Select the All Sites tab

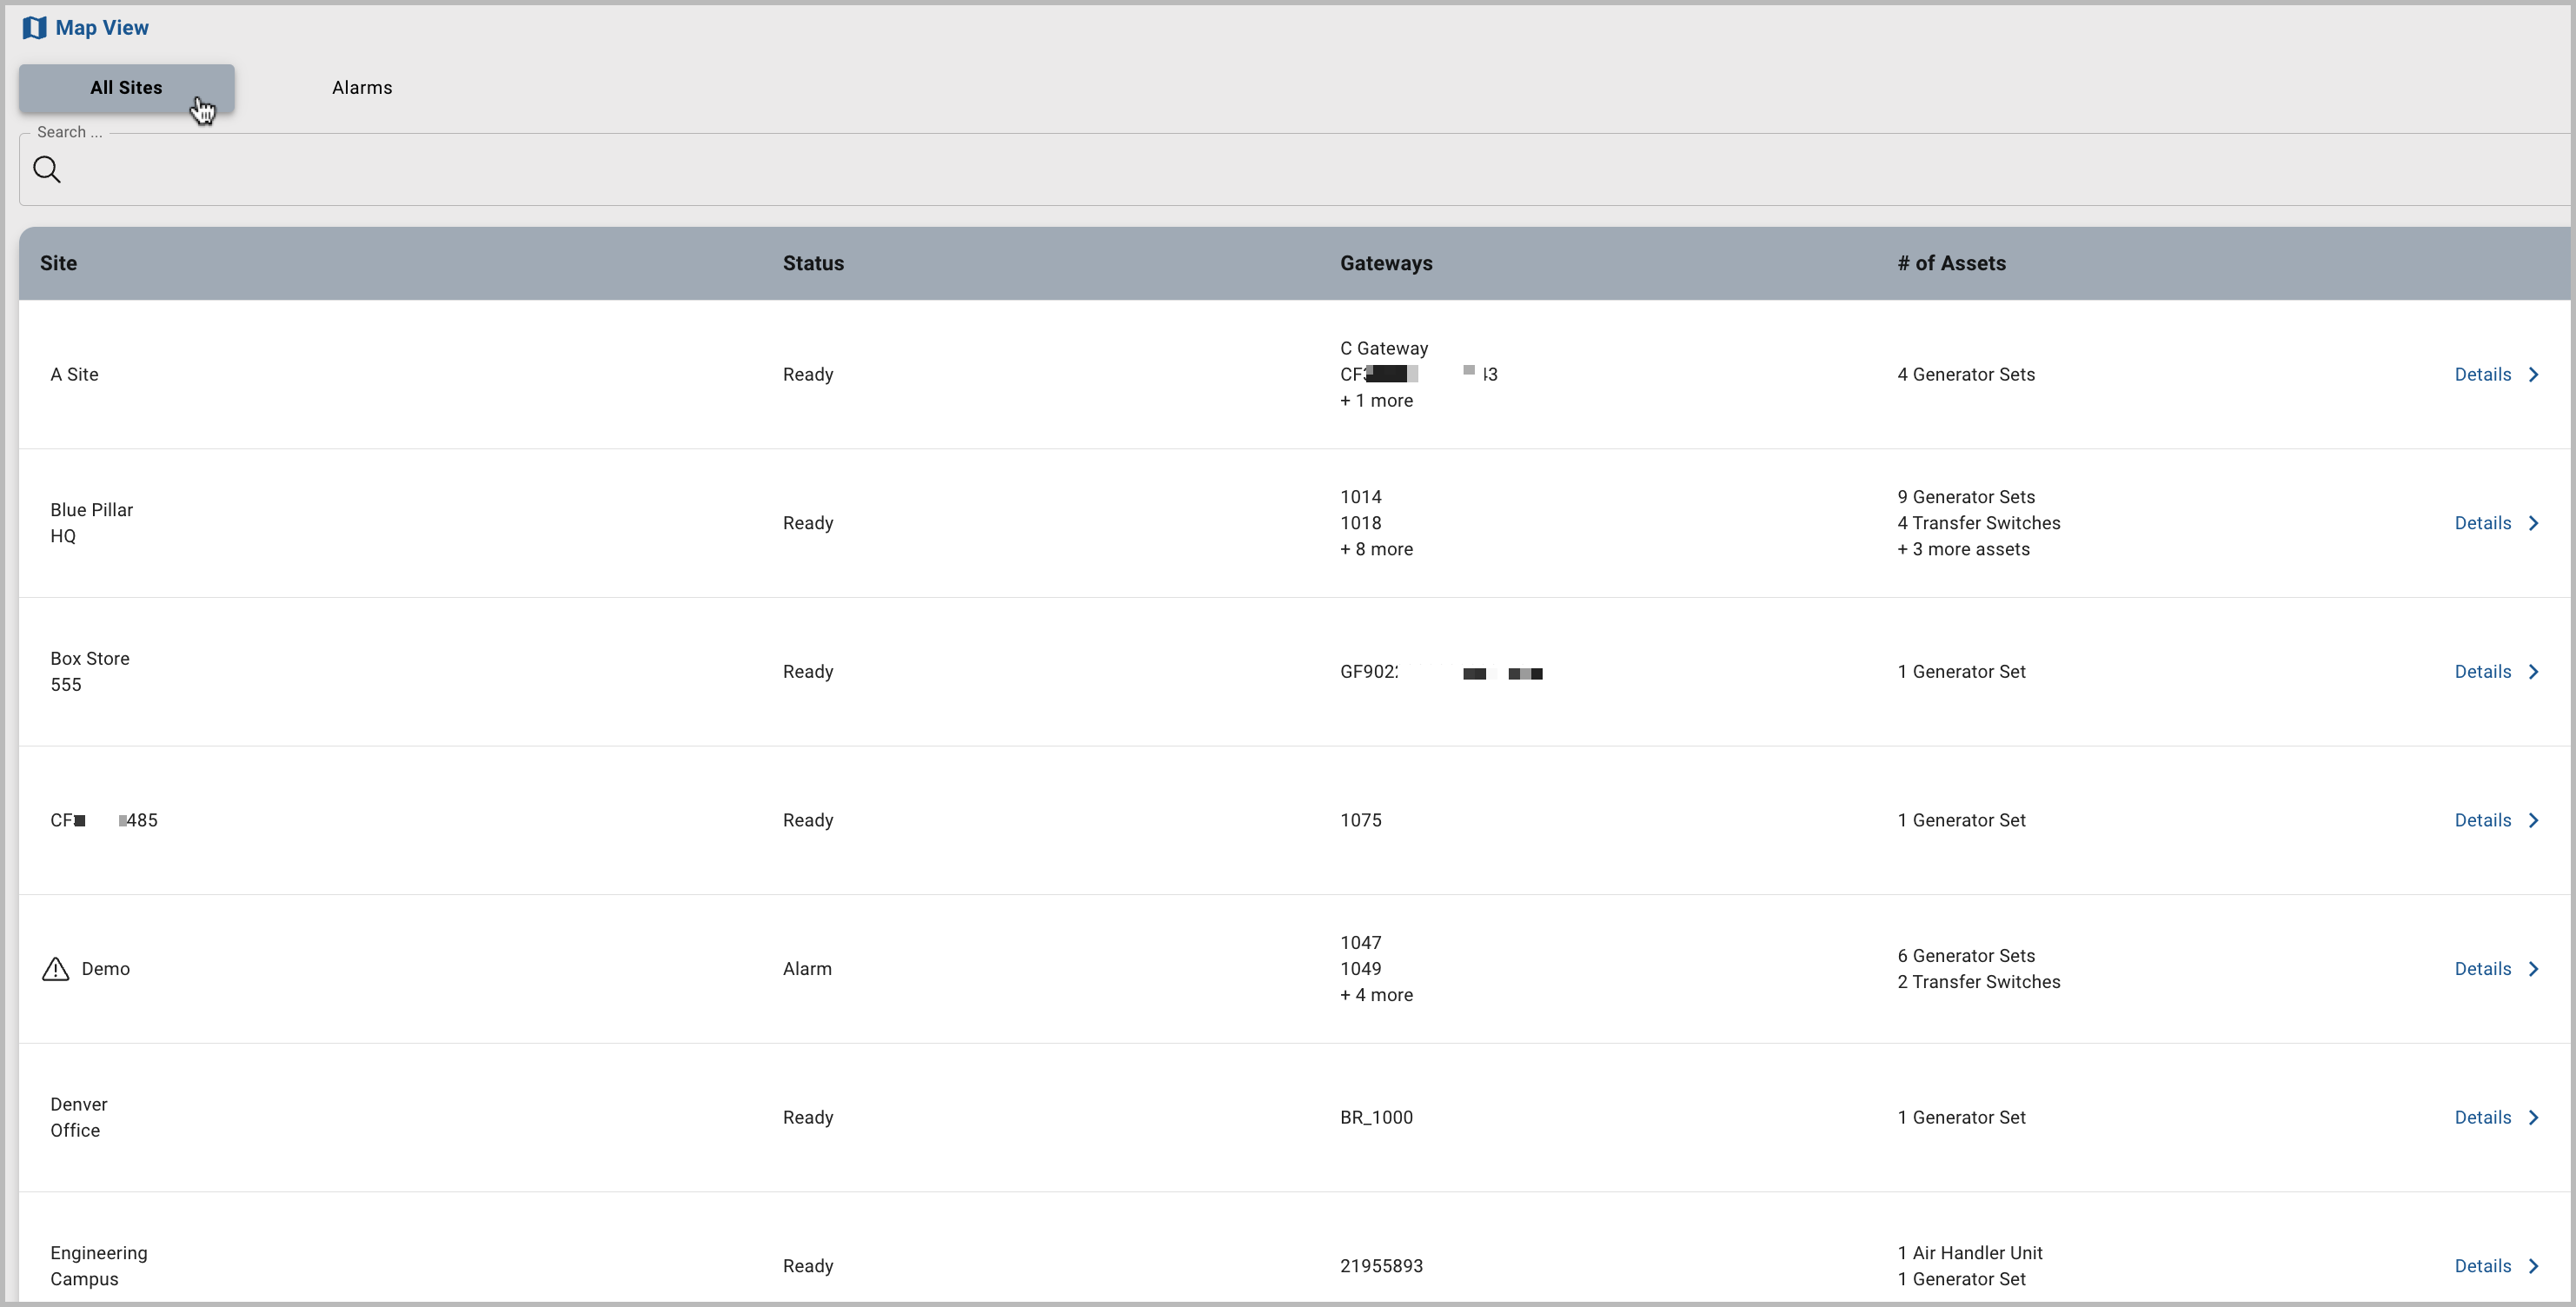pos(126,87)
